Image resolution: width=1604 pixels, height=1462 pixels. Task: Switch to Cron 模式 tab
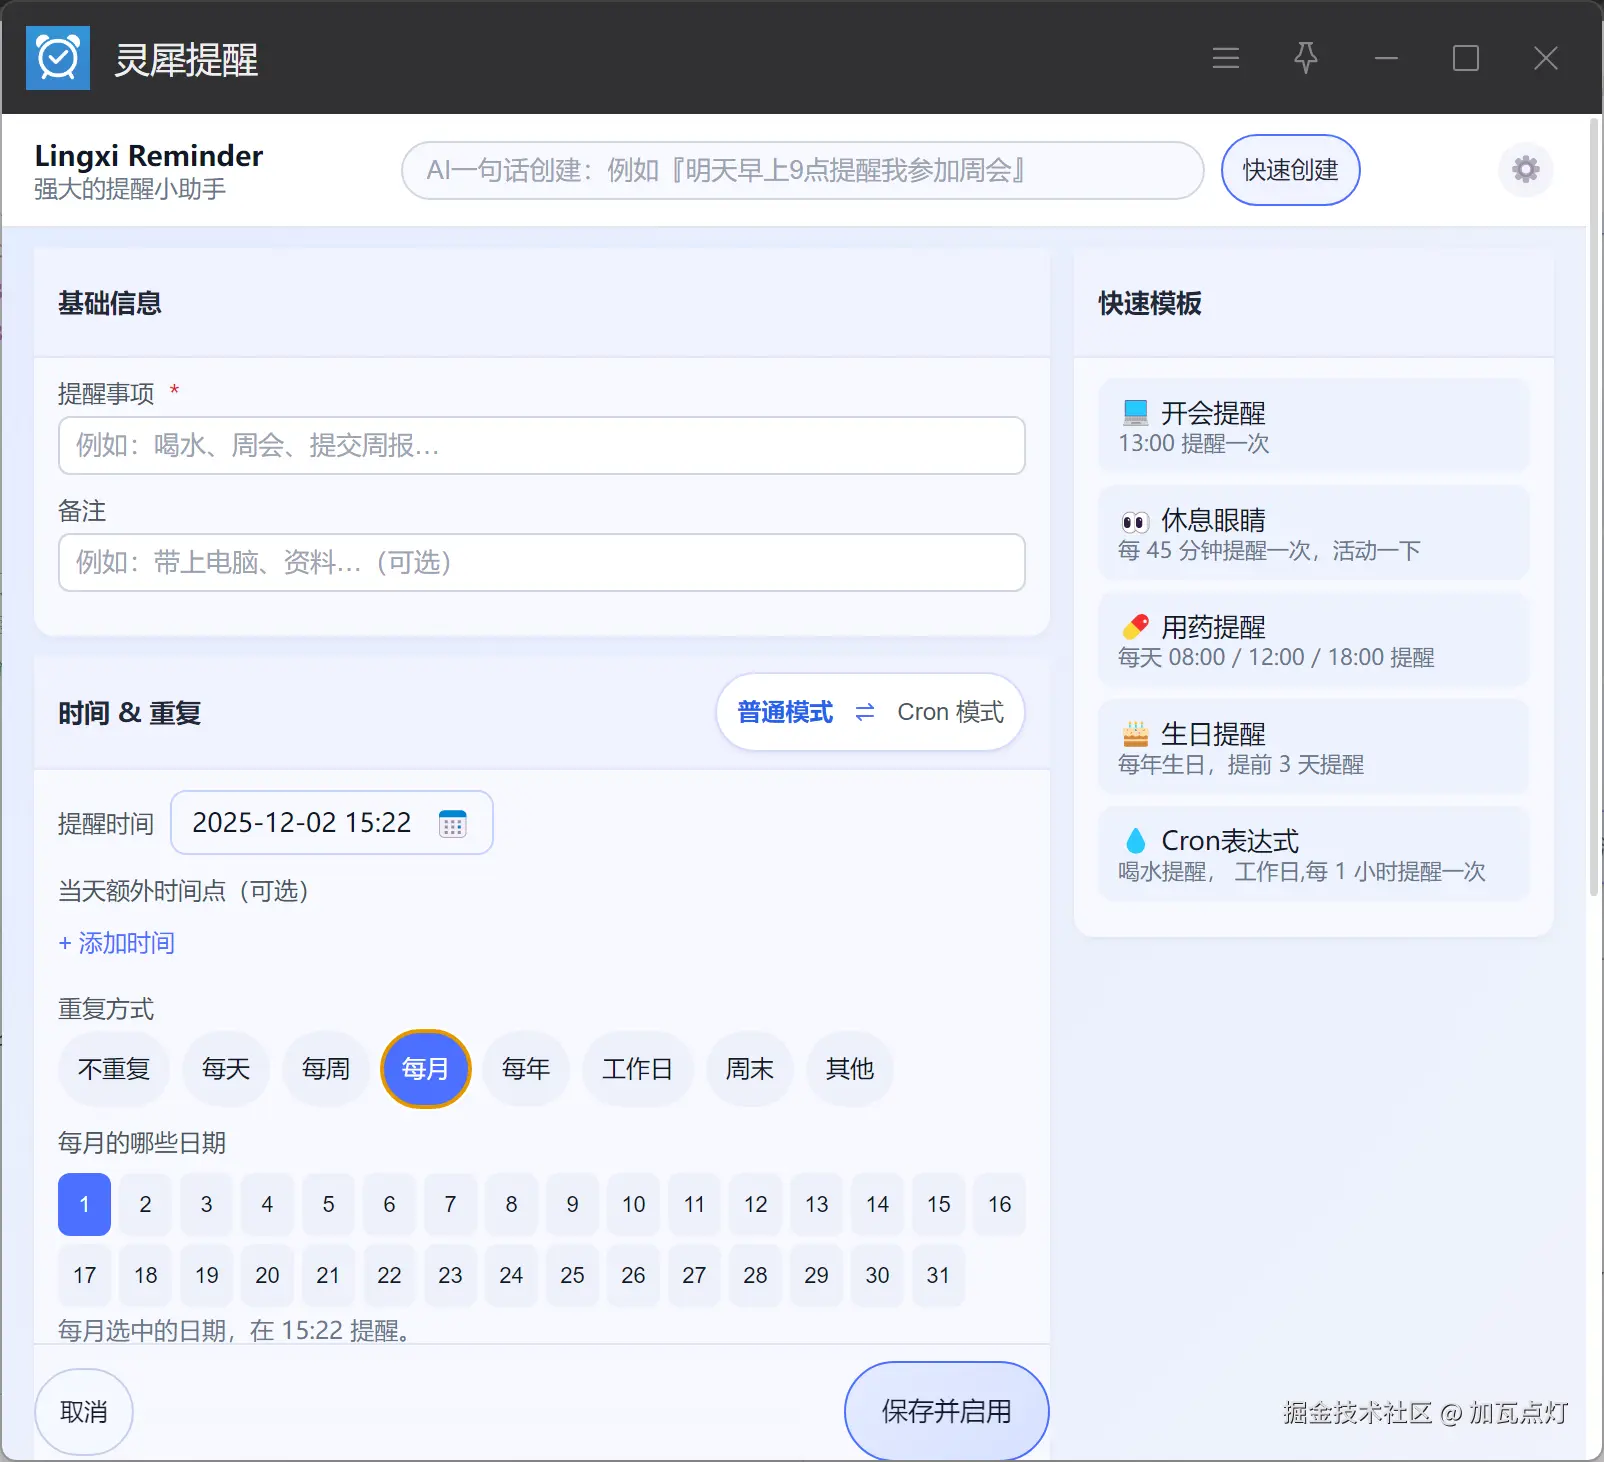(x=950, y=712)
